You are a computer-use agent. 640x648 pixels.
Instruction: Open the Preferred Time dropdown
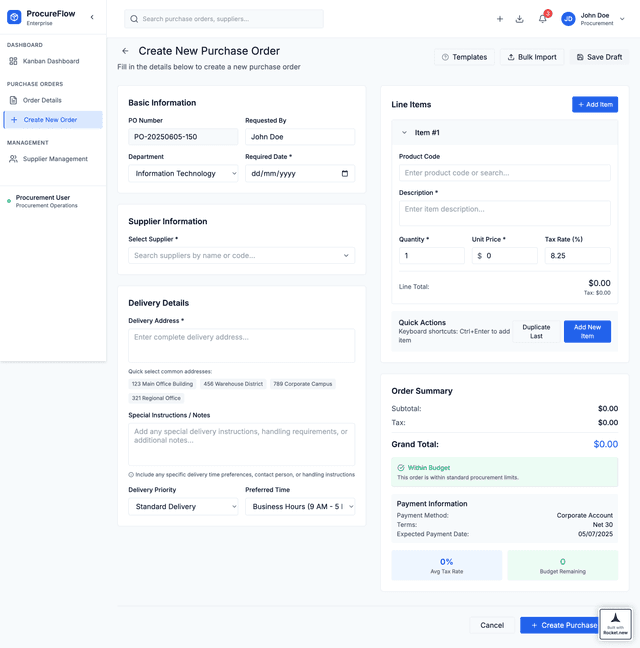pyautogui.click(x=299, y=507)
